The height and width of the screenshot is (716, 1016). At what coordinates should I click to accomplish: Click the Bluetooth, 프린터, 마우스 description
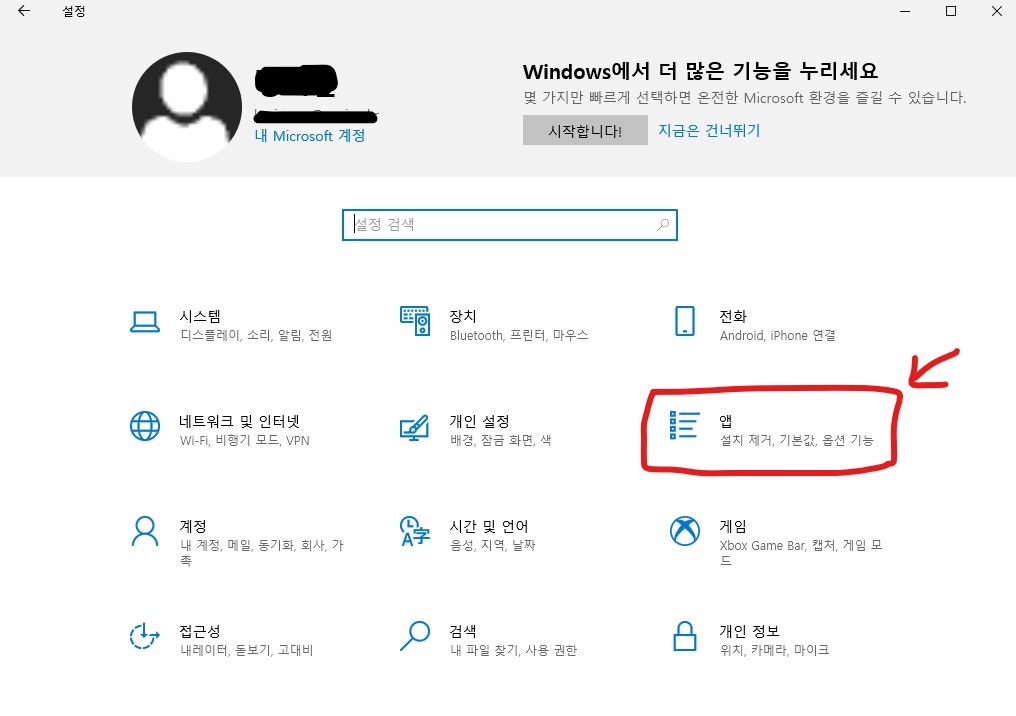point(519,335)
